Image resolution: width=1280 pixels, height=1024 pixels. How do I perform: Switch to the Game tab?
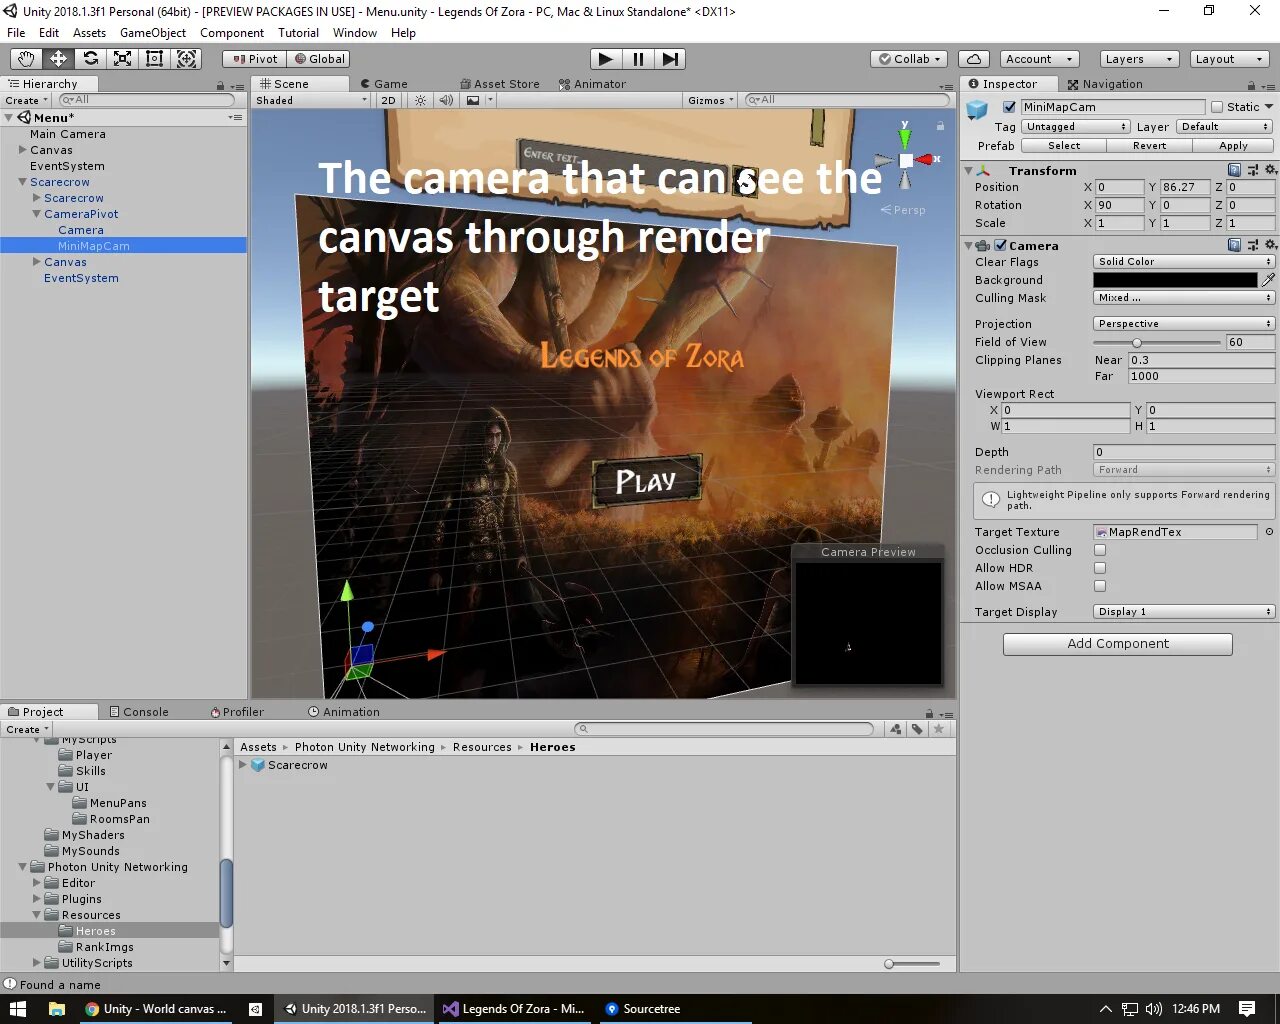click(x=384, y=84)
